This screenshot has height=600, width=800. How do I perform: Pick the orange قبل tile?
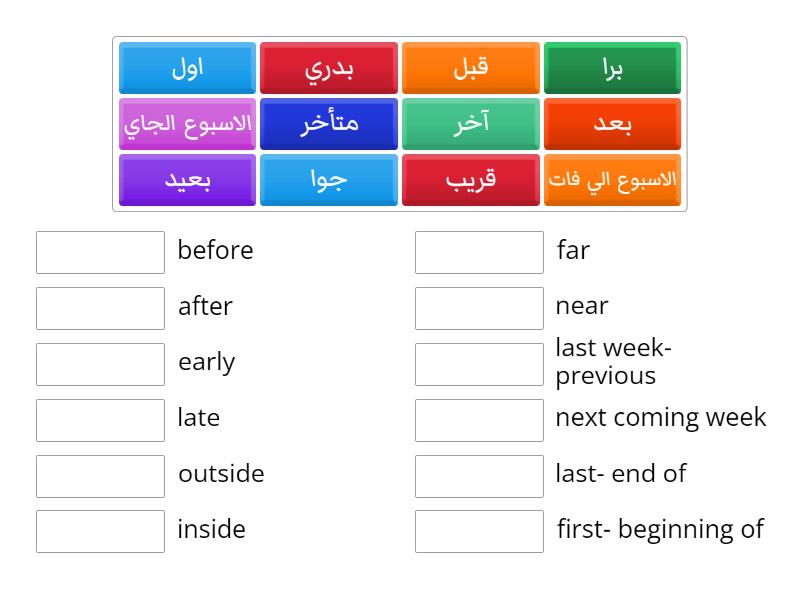[x=470, y=68]
